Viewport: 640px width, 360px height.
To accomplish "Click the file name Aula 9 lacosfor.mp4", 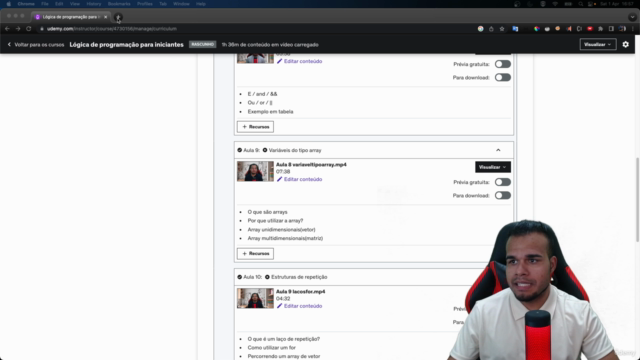I will coord(301,292).
